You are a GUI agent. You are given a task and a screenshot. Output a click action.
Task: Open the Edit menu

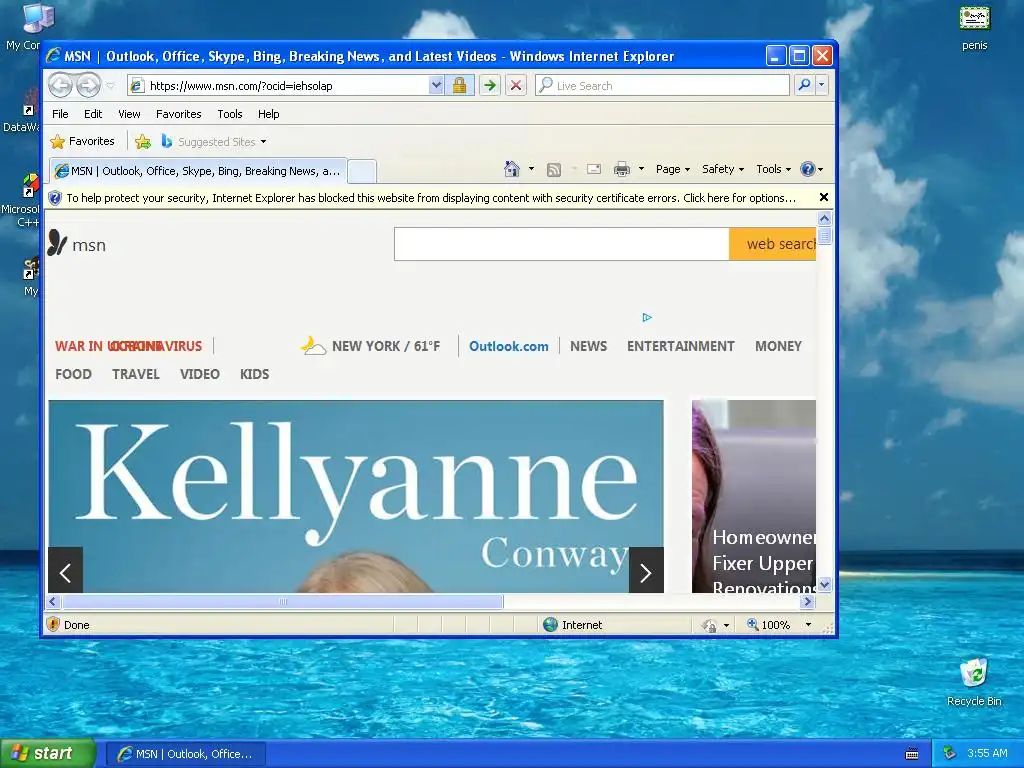point(93,114)
